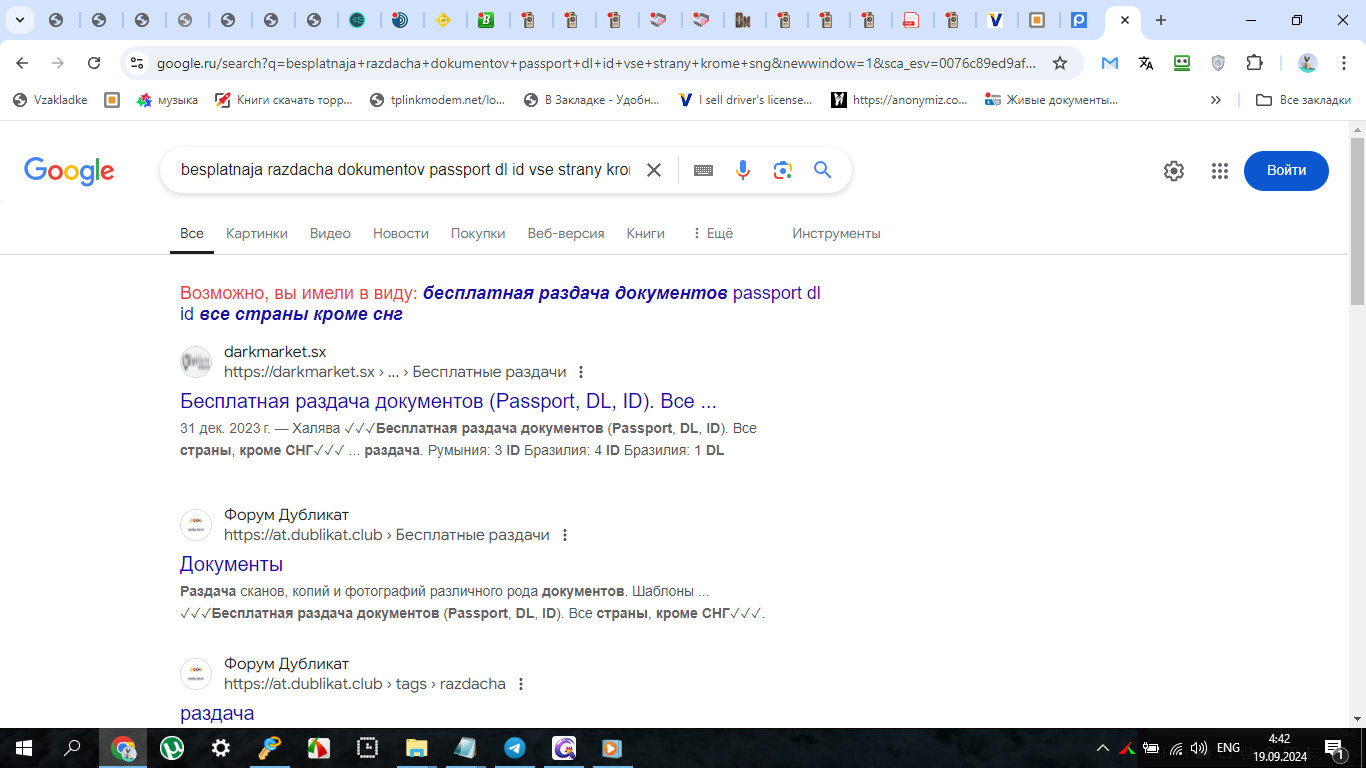Open a new tab with plus button
Screen dimensions: 1366x768
click(x=1160, y=20)
